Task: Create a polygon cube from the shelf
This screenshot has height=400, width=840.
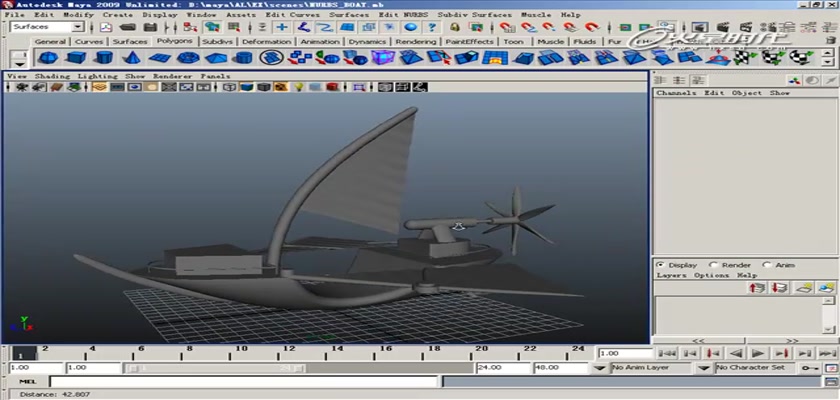Action: (x=76, y=57)
